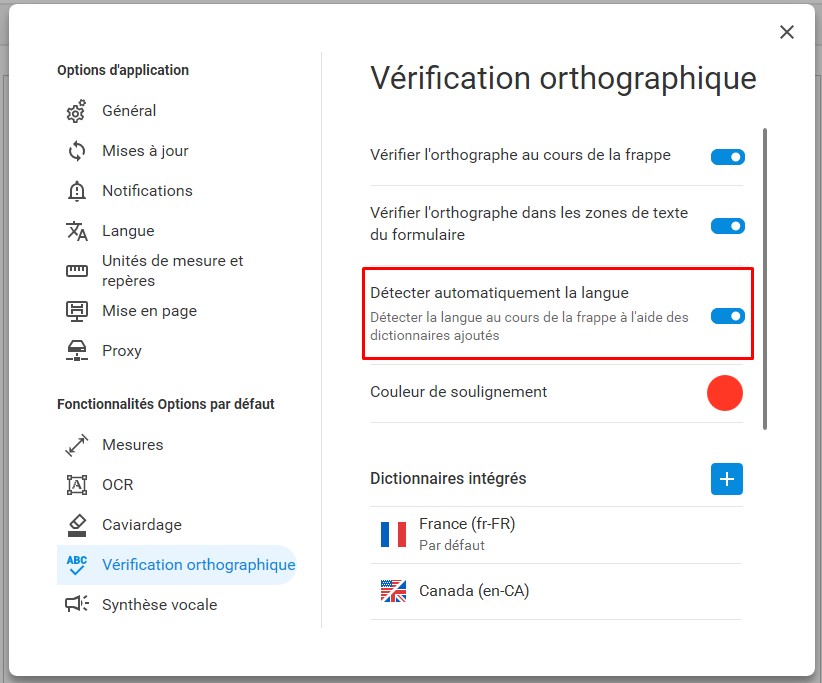Open the OCR text recognition icon
Viewport: 822px width, 683px height.
point(77,485)
